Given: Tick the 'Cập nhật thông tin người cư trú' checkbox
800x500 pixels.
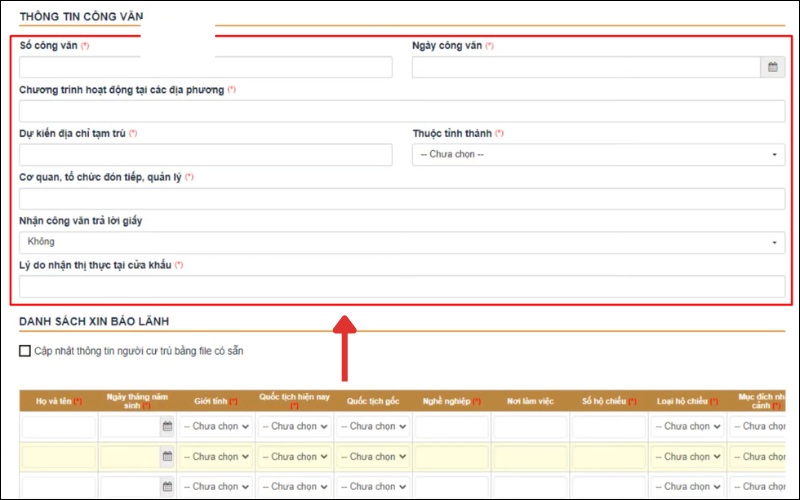Looking at the screenshot, I should point(25,351).
